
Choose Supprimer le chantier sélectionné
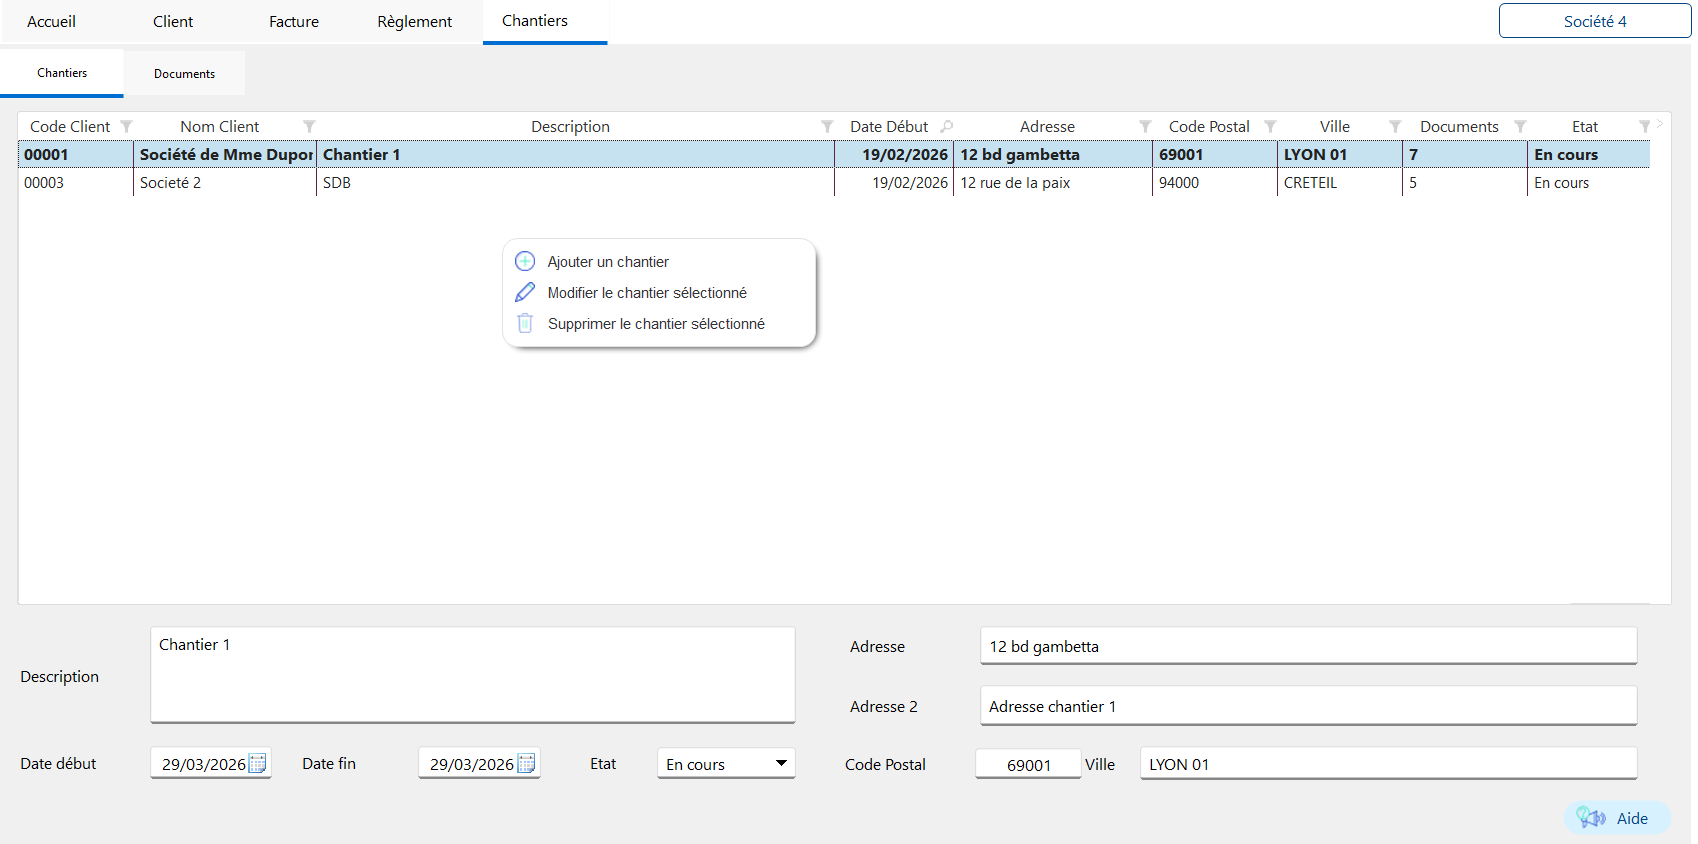(x=656, y=324)
